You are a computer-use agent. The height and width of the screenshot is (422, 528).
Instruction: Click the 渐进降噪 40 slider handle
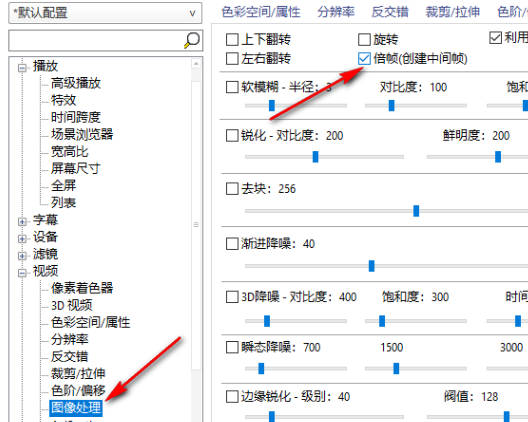(371, 266)
